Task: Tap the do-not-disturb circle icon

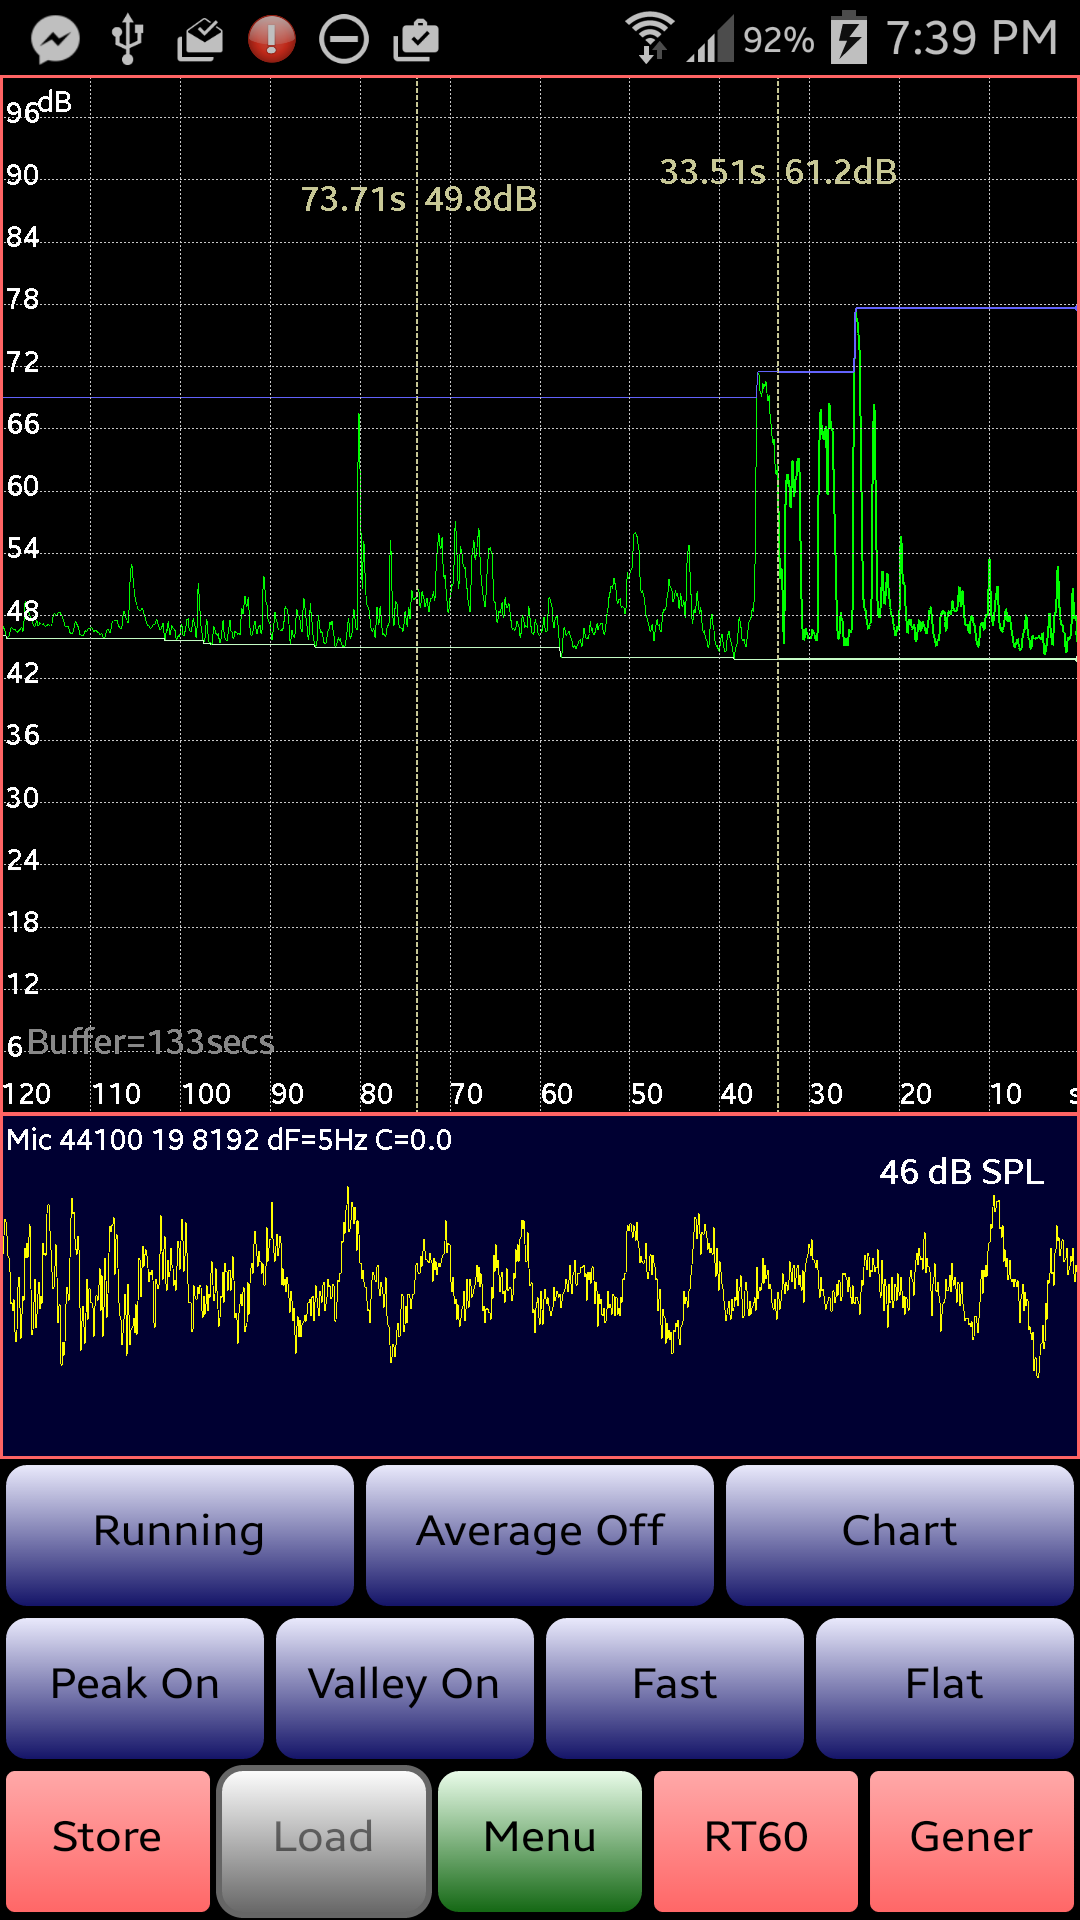Action: [x=343, y=40]
